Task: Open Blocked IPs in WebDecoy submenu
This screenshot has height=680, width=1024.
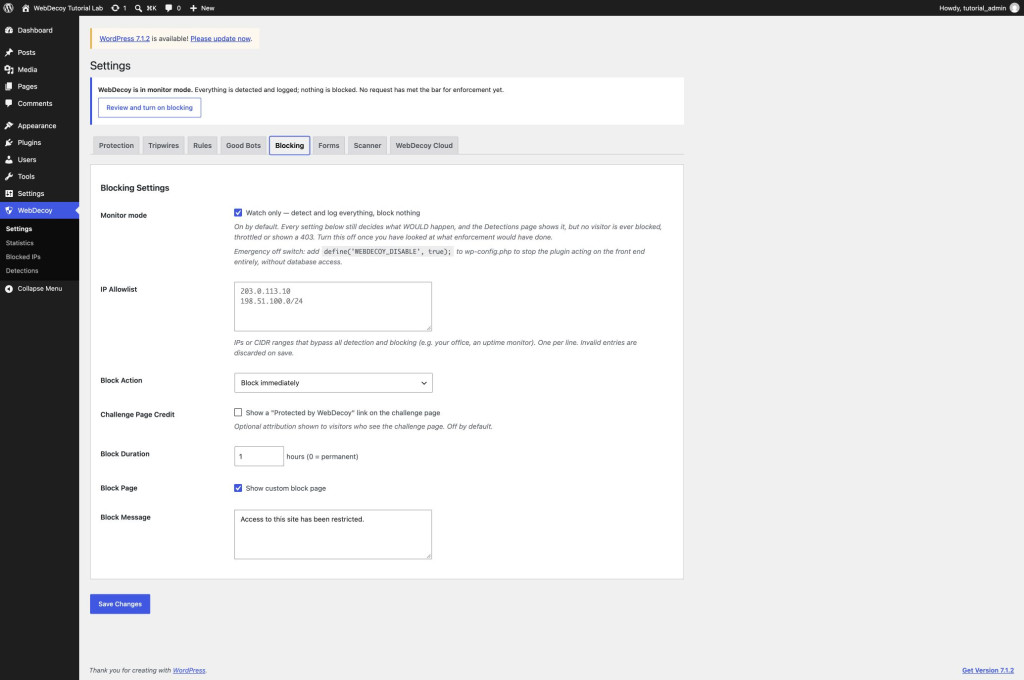Action: (x=23, y=257)
